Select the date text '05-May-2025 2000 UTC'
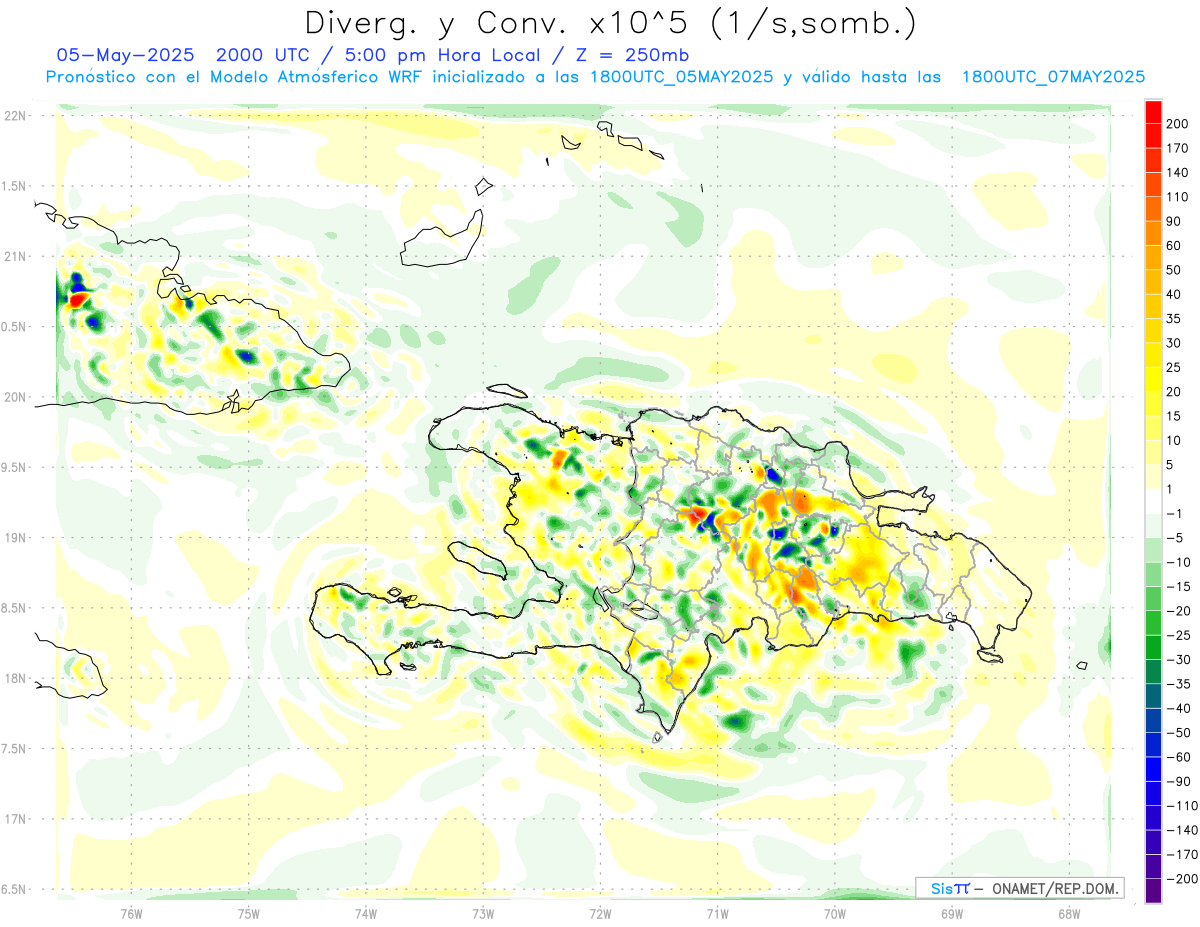 [x=188, y=55]
